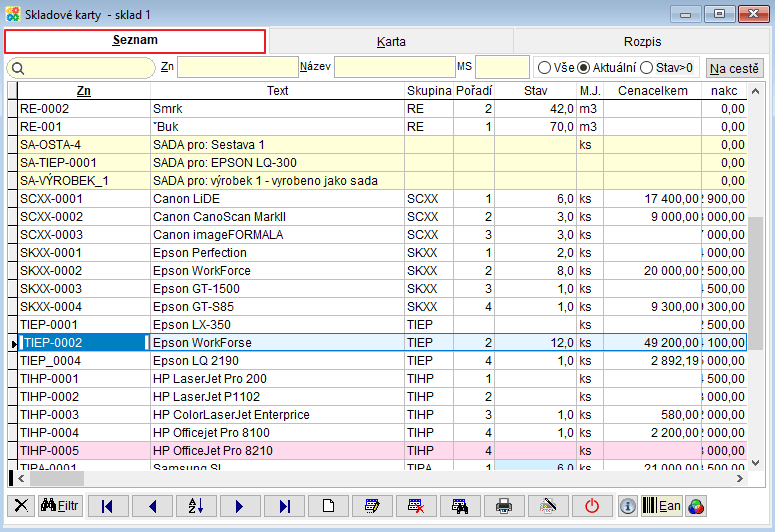The image size is (775, 532).
Task: Click the 'Canon LiDE' cell
Action: pyautogui.click(x=277, y=199)
